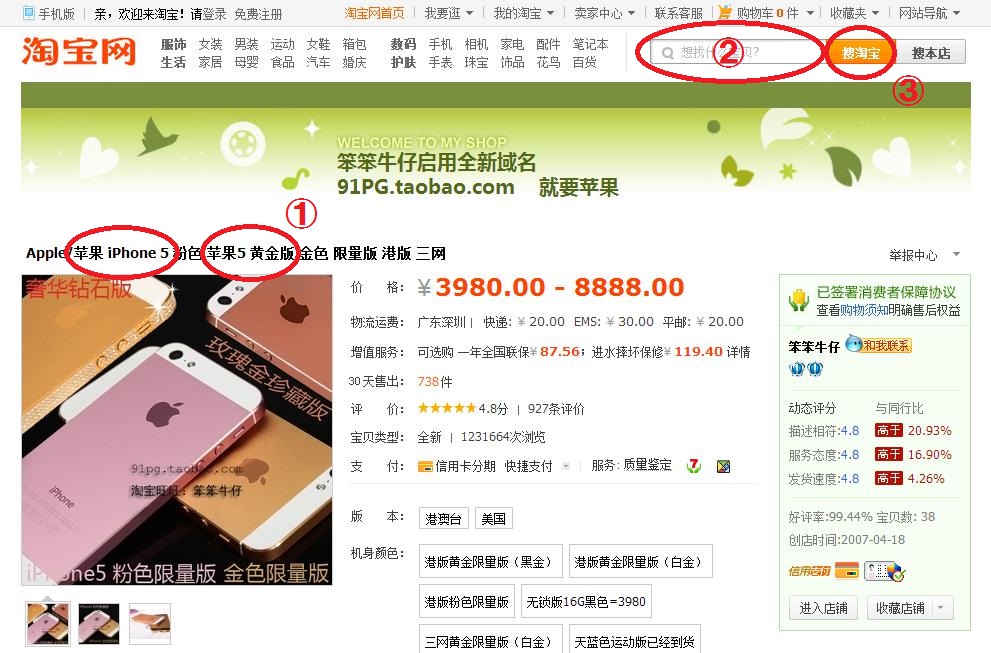Click the consumer protection badge icon
Image resolution: width=991 pixels, height=653 pixels.
point(799,300)
